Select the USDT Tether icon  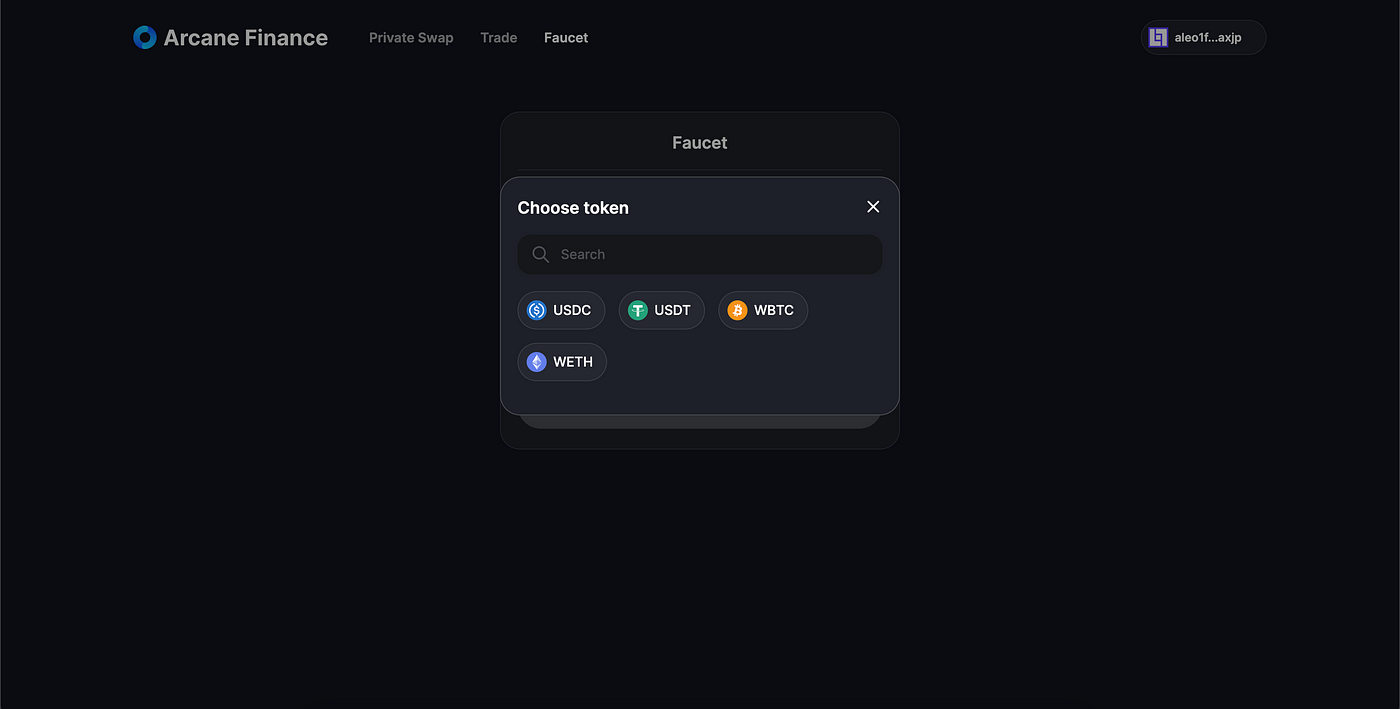pyautogui.click(x=637, y=310)
